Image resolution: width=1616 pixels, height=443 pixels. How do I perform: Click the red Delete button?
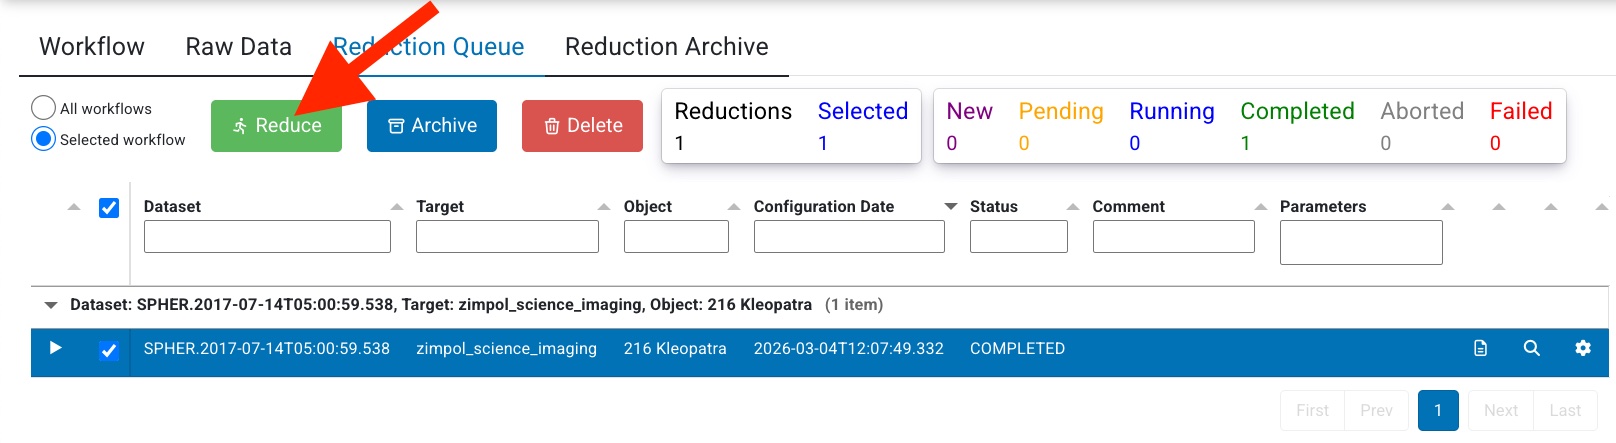(582, 126)
